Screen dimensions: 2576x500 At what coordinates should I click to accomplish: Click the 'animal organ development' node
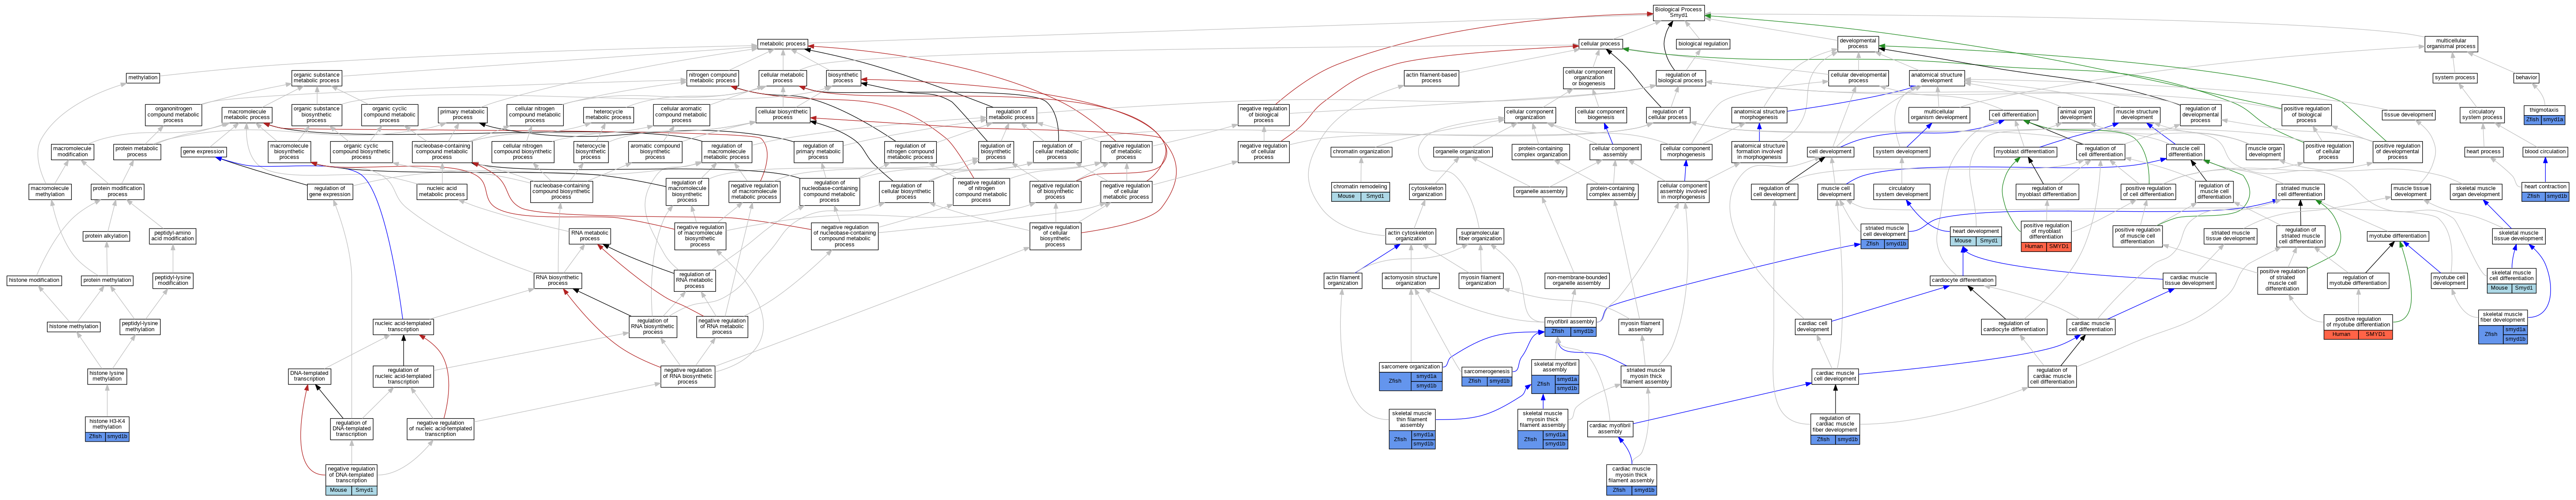tap(2076, 115)
